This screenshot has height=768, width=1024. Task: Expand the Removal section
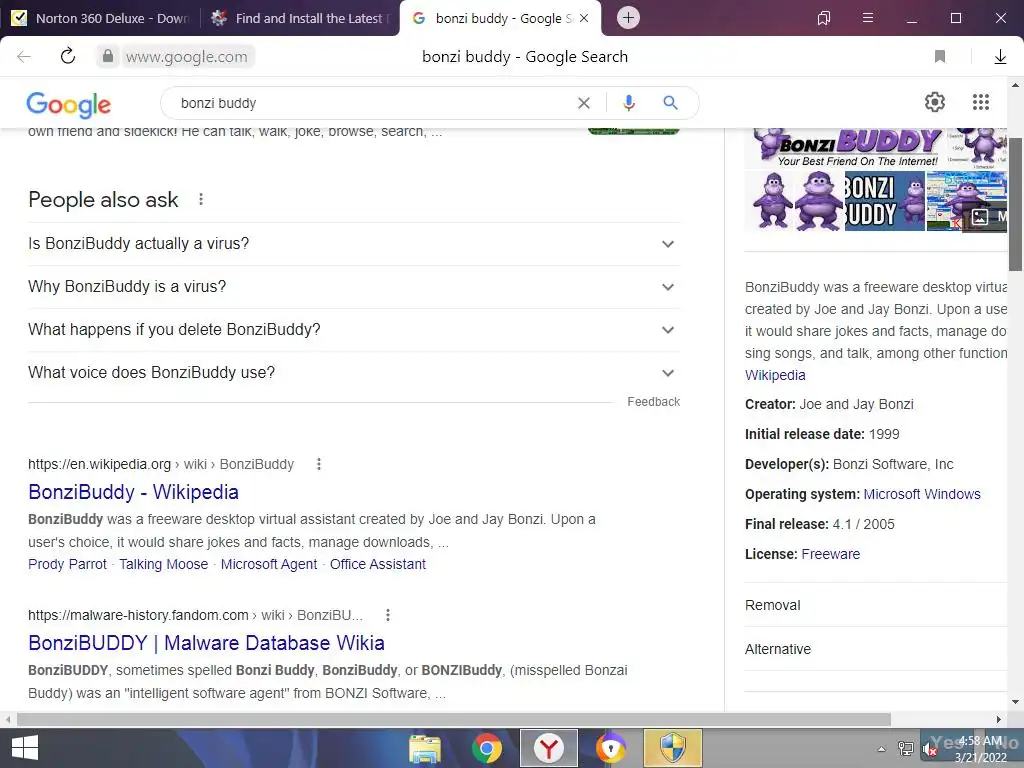pos(876,605)
